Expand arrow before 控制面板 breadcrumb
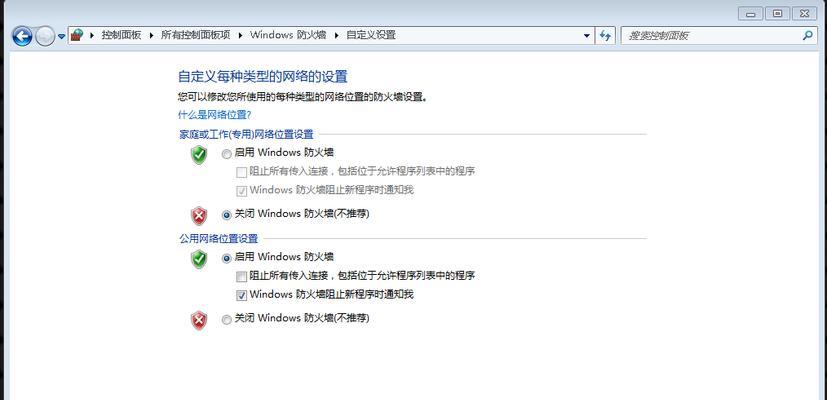The height and width of the screenshot is (400, 827). (x=92, y=35)
